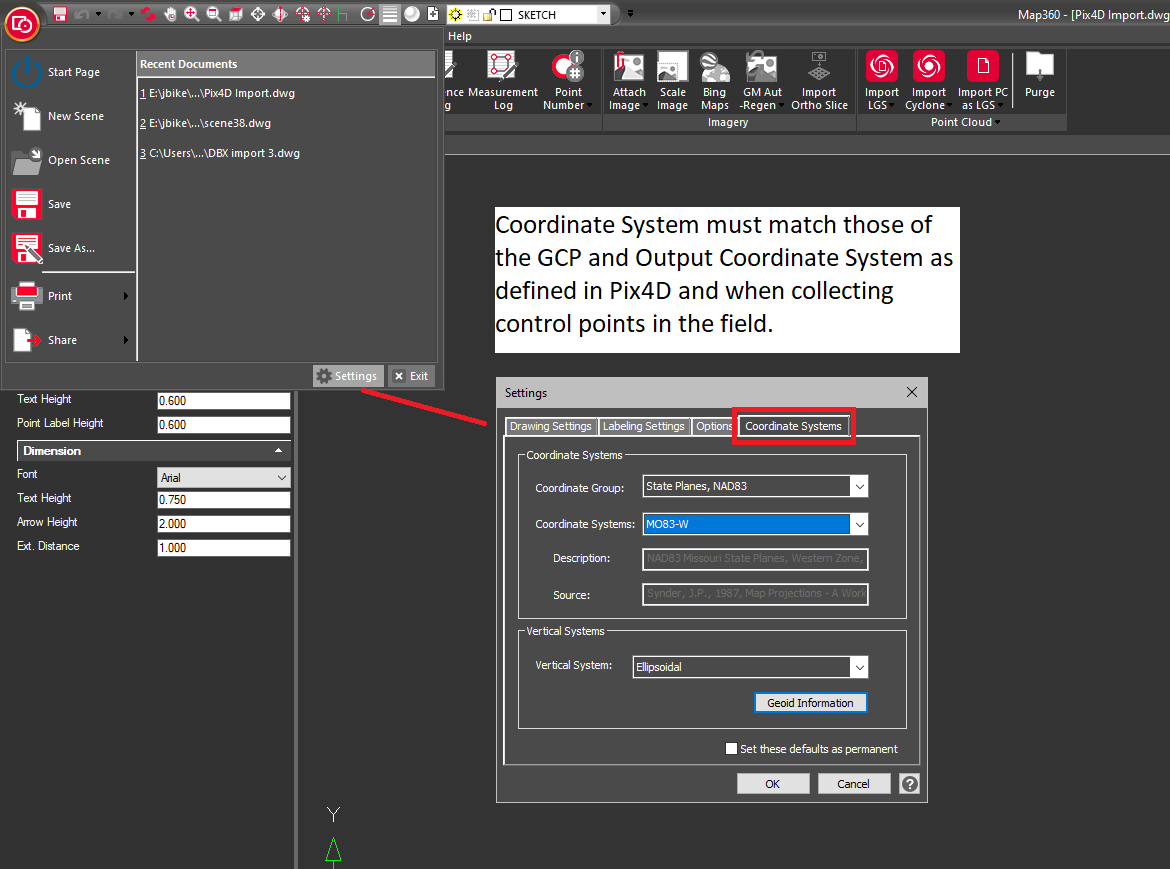The image size is (1170, 869).
Task: Click the Scale Image tool
Action: (x=672, y=80)
